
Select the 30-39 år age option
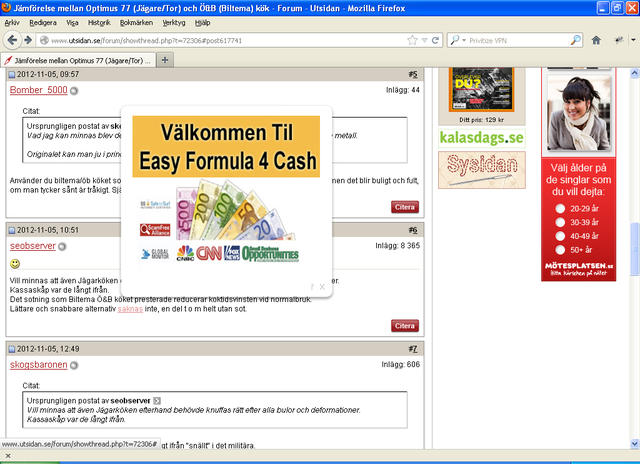pos(560,222)
